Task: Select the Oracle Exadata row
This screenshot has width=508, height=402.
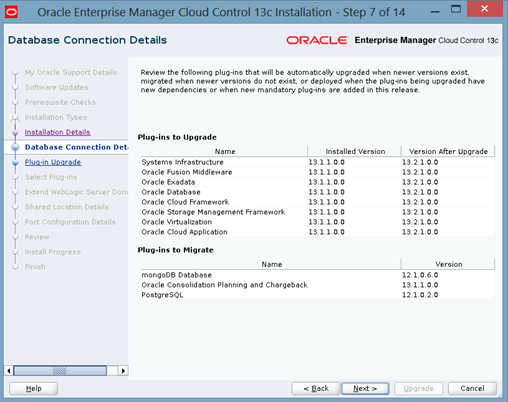Action: [318, 182]
